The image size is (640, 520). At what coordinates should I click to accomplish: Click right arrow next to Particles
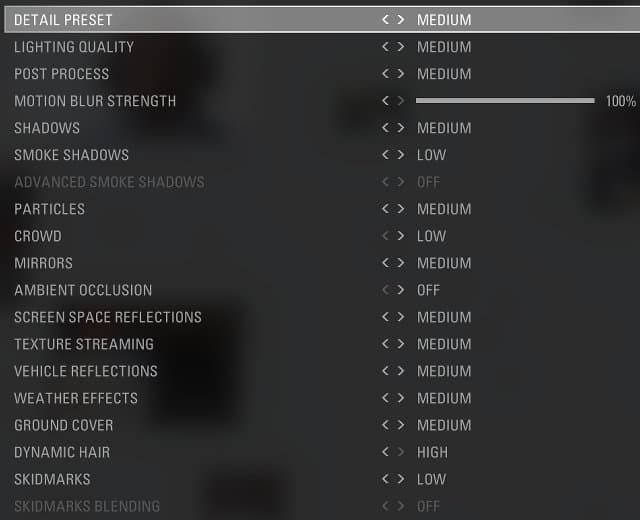tap(401, 209)
